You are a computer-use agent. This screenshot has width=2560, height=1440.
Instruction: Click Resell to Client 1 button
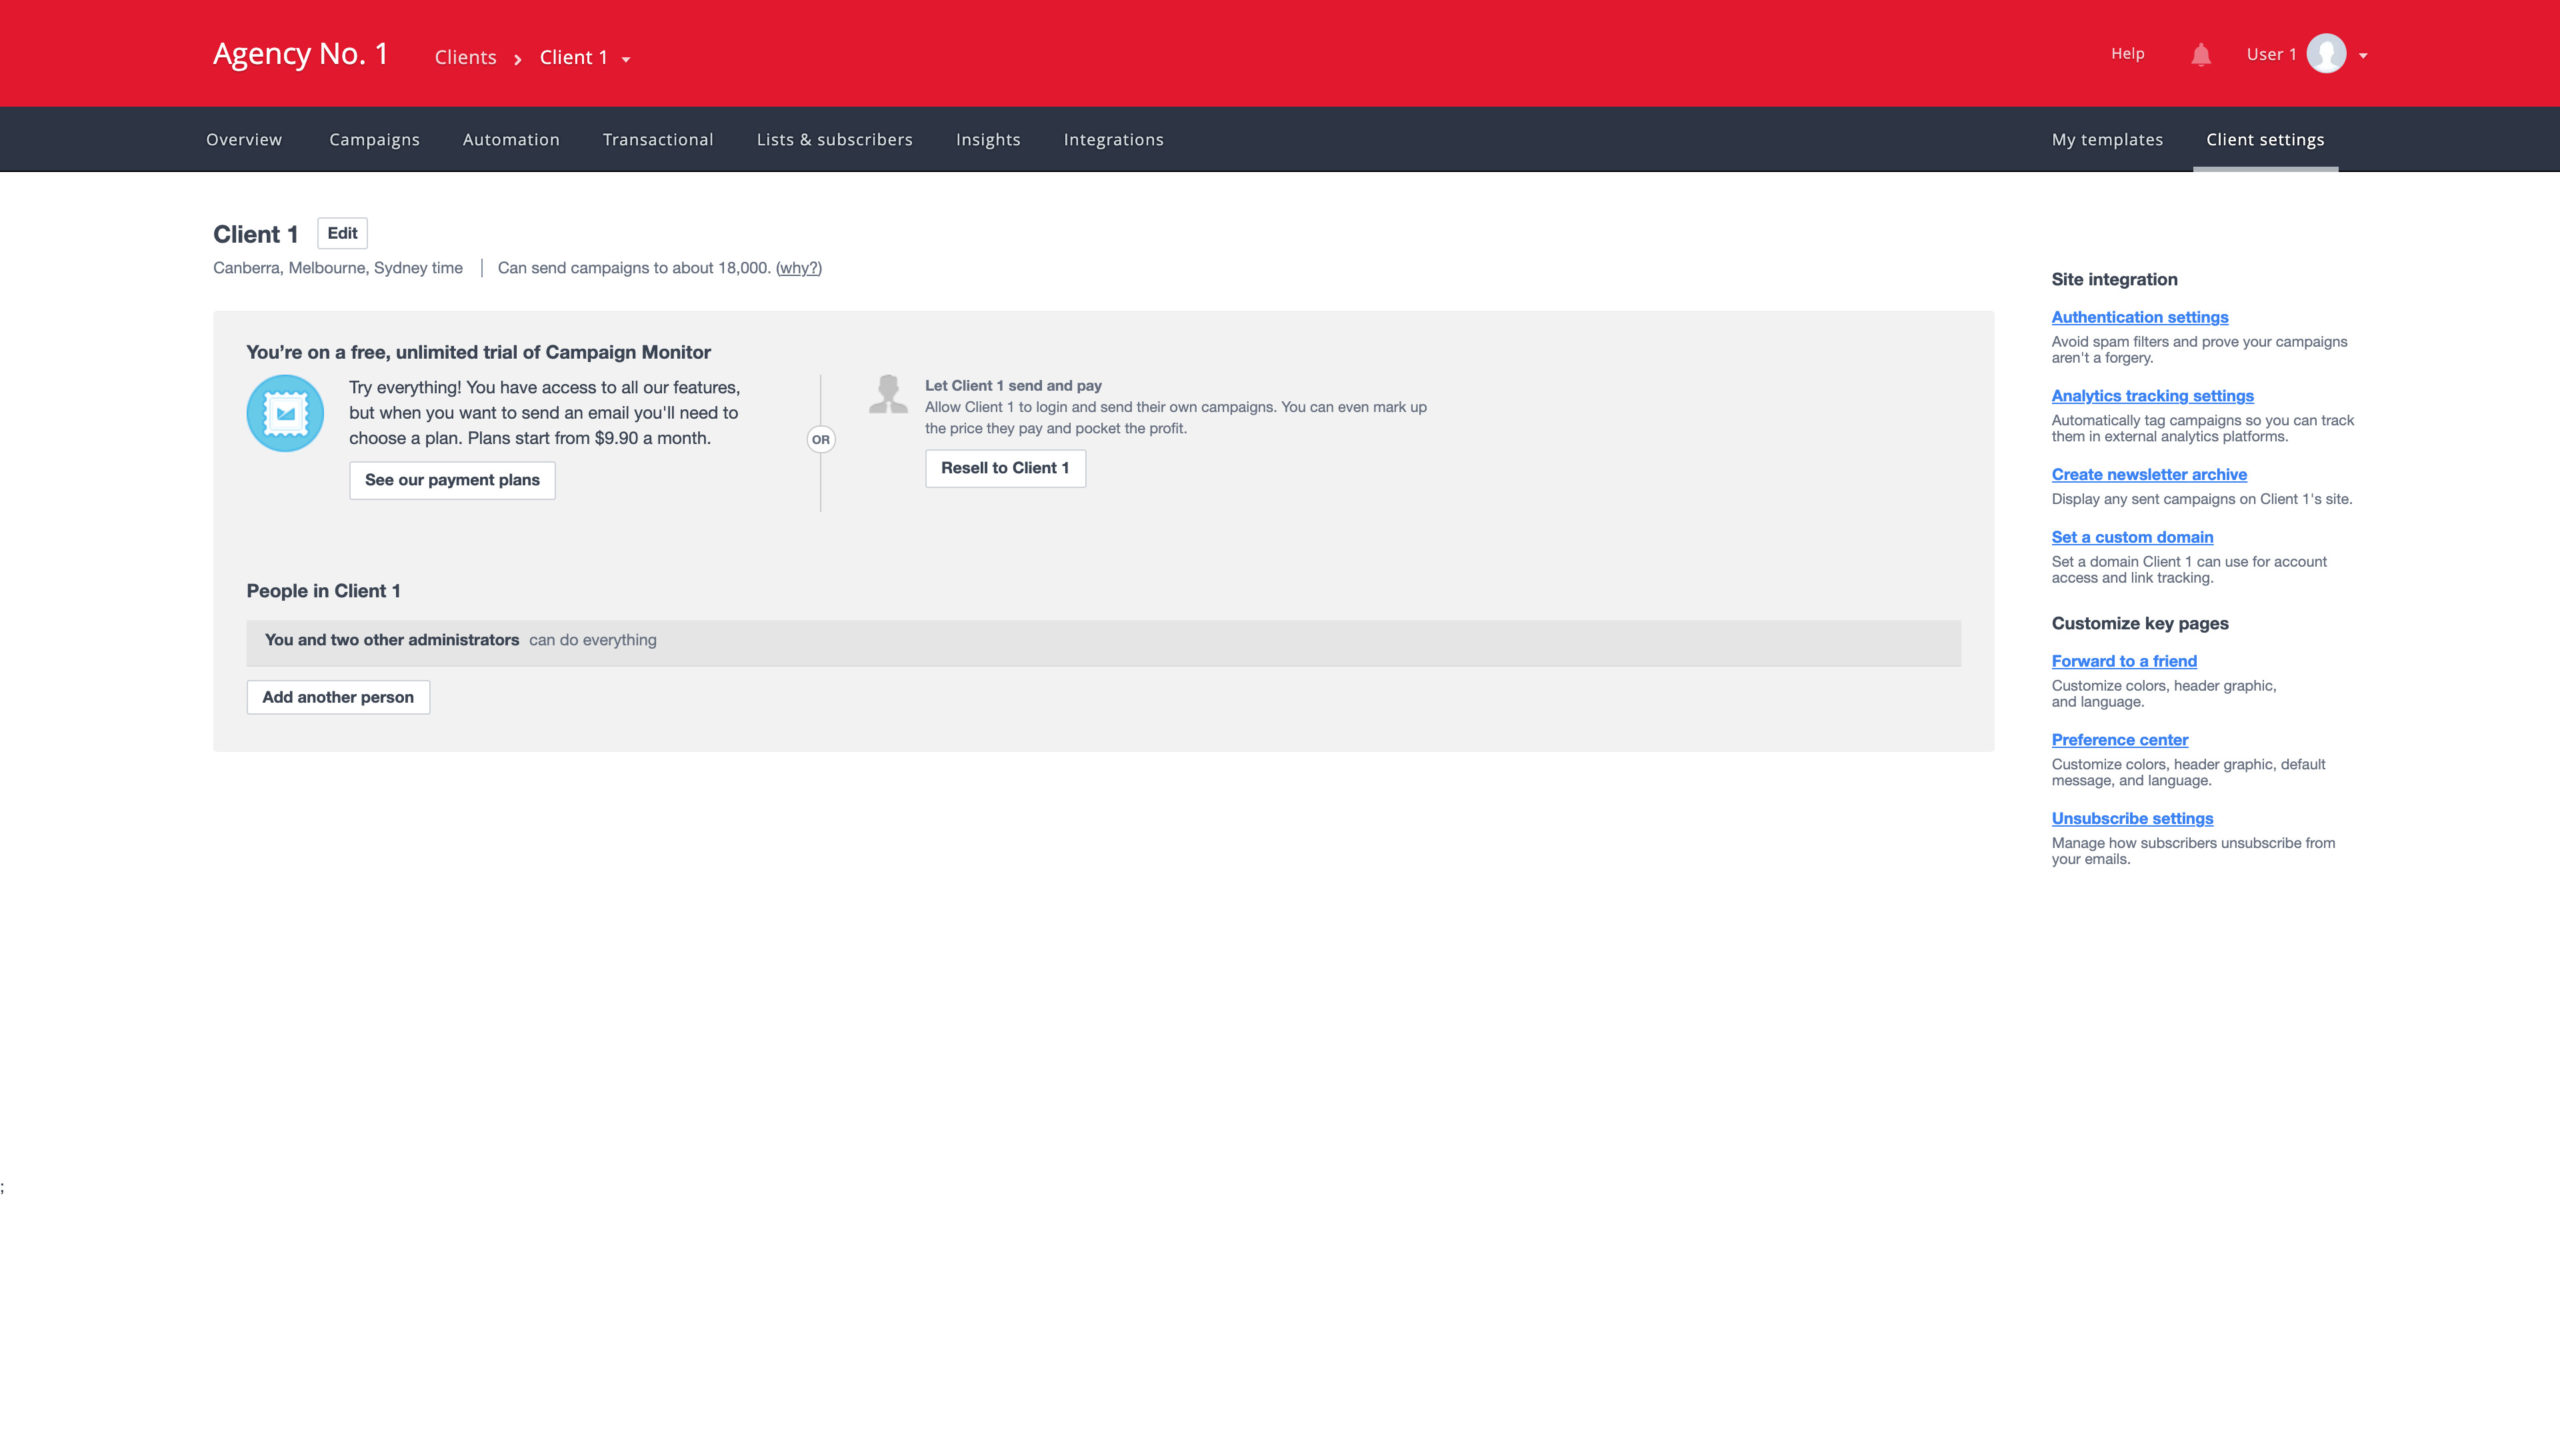click(x=1004, y=468)
